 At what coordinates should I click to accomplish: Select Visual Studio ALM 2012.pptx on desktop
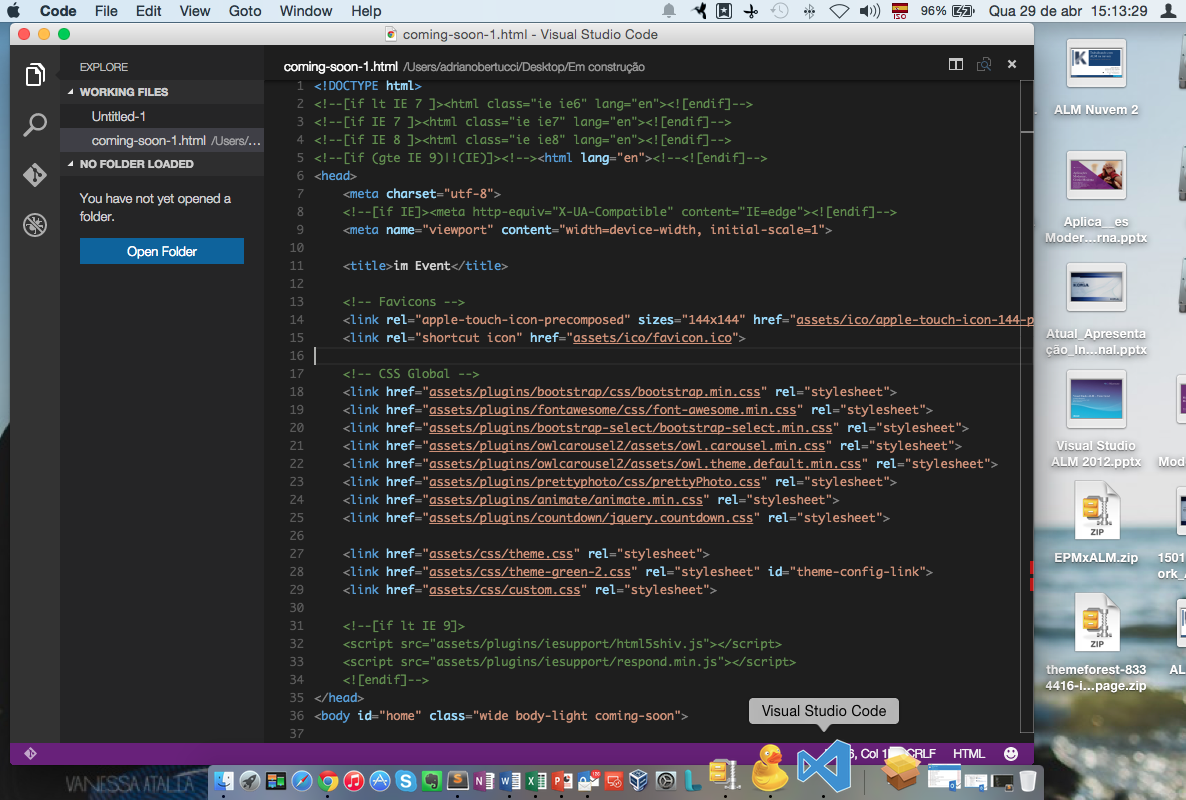pos(1096,420)
